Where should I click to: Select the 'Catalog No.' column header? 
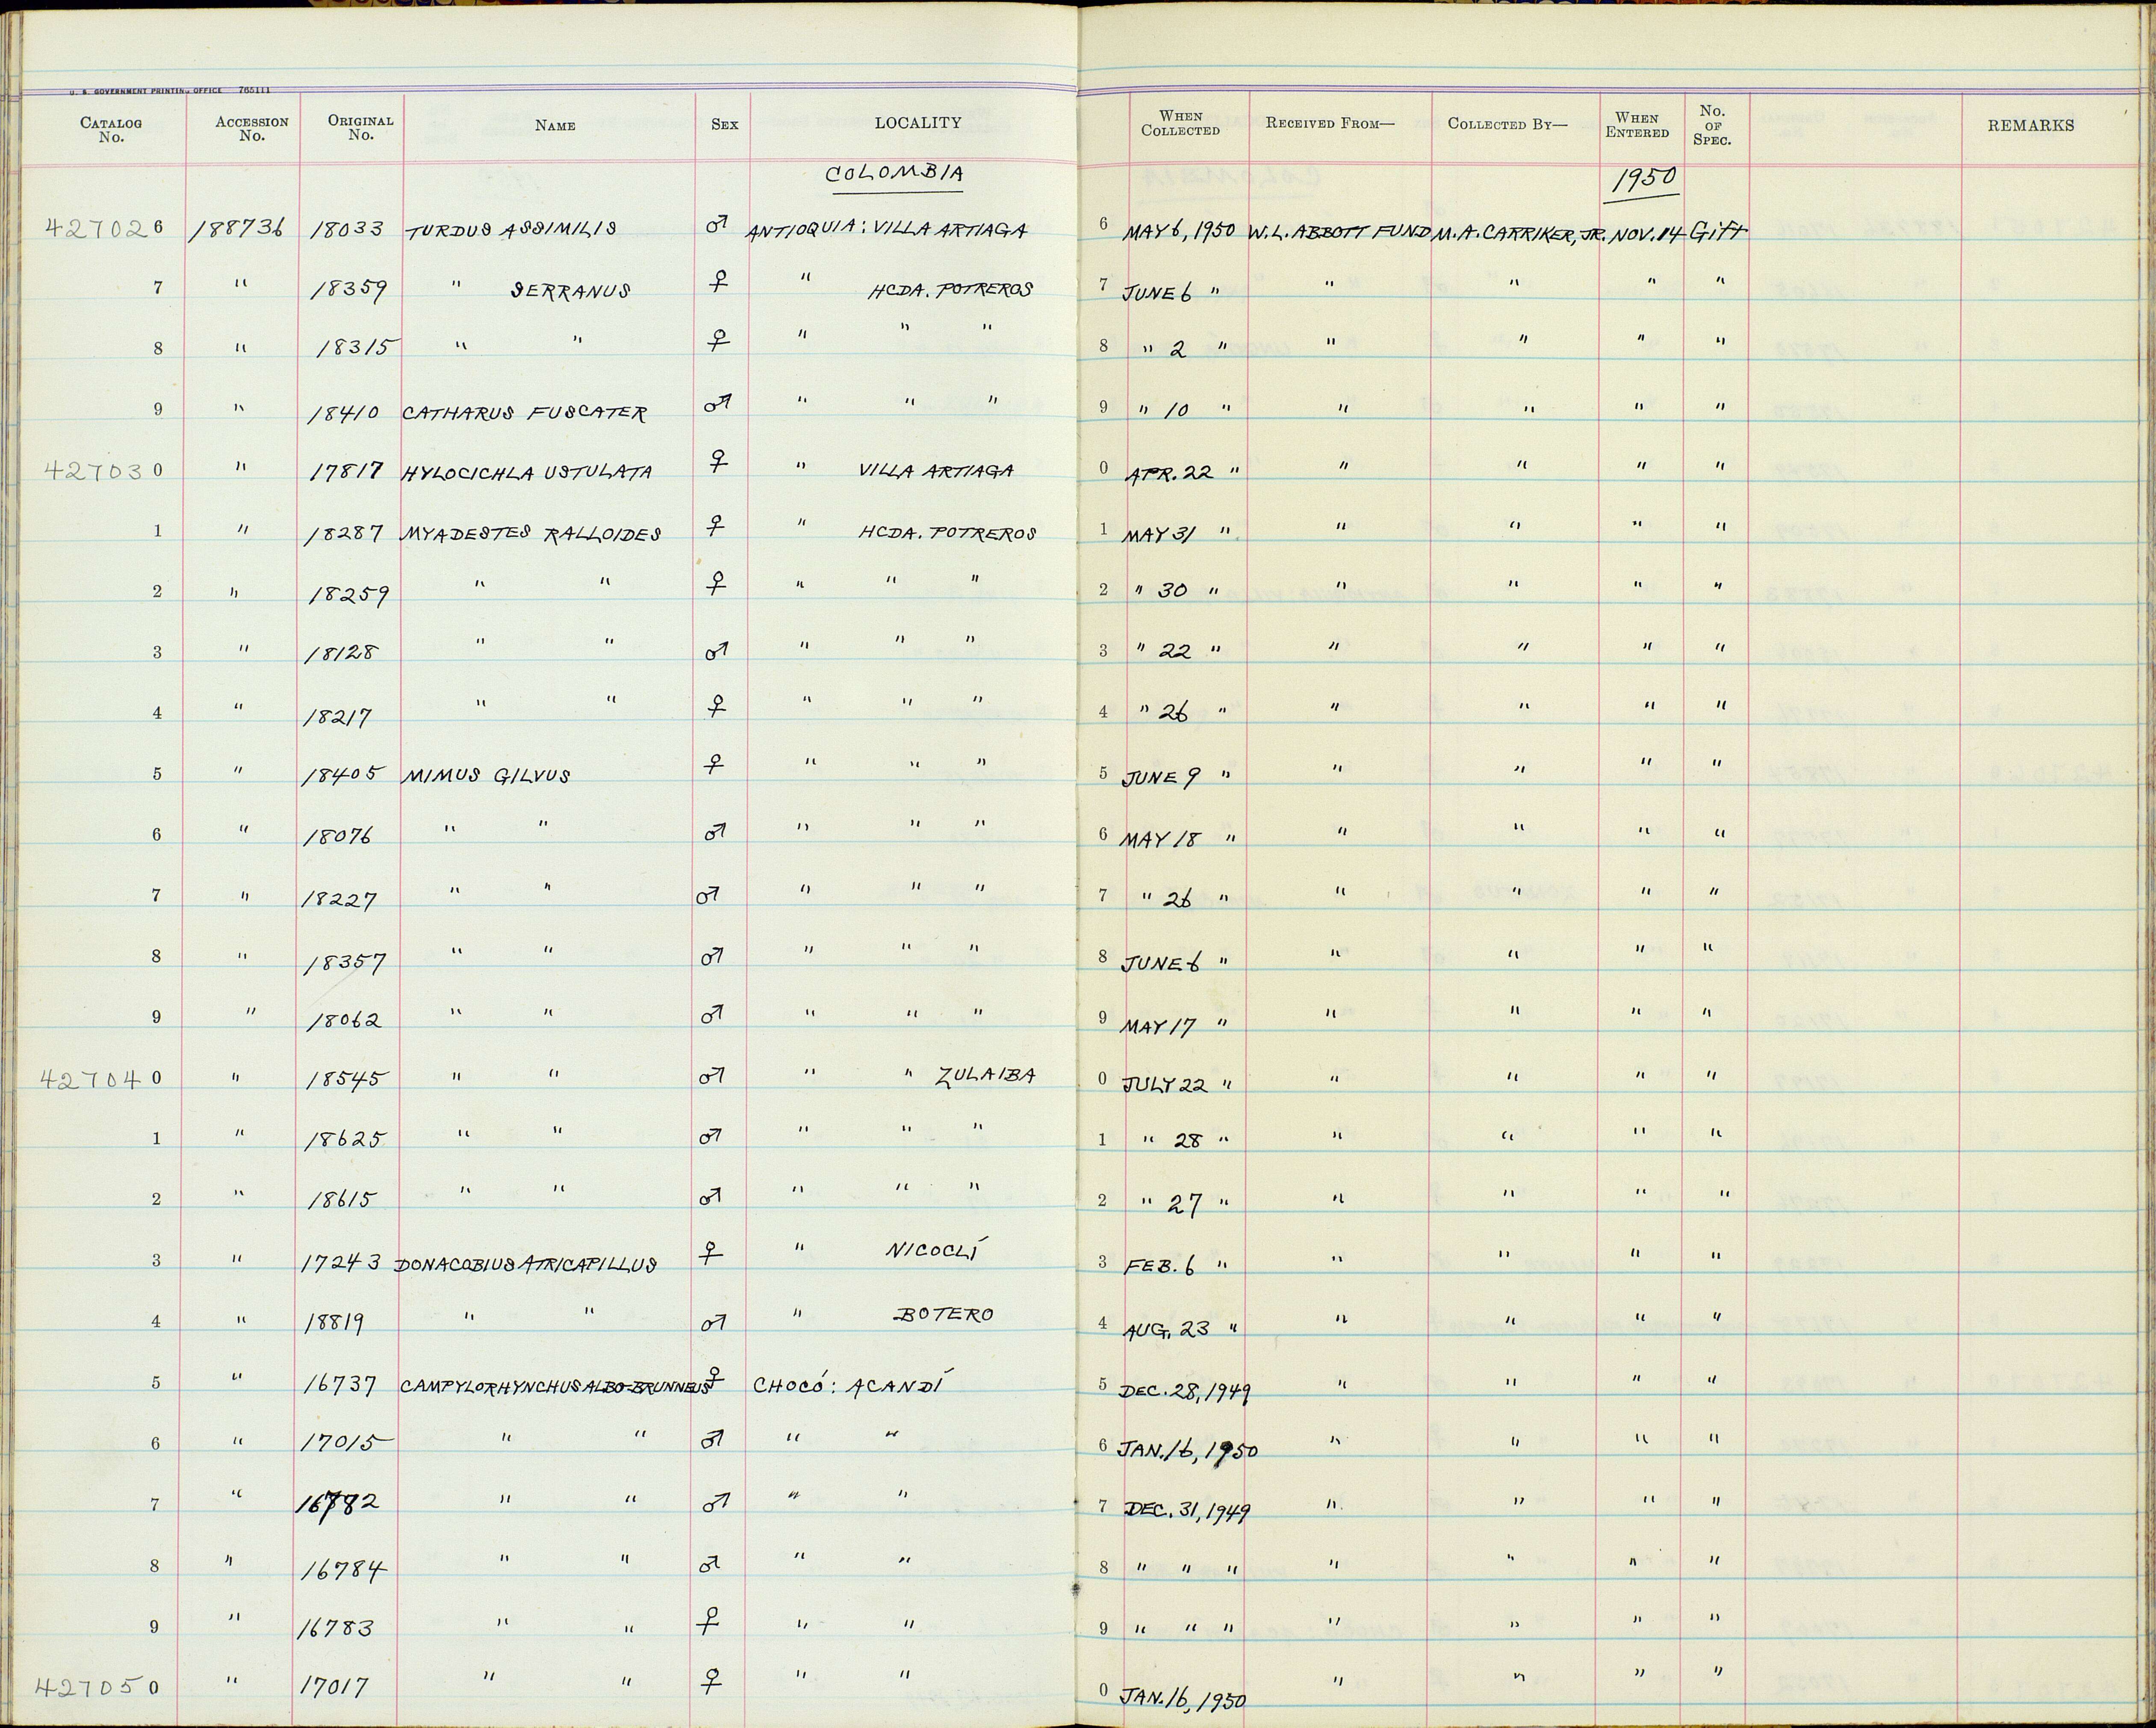111,130
